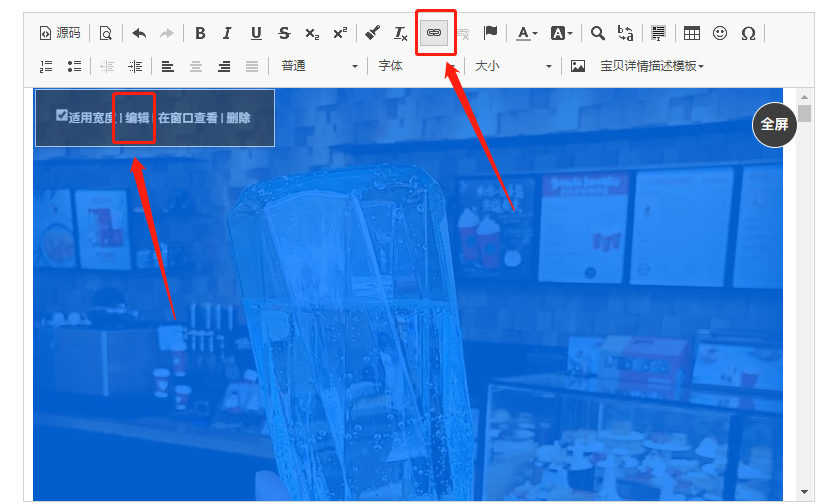Select the inserted glass image
The height and width of the screenshot is (504, 827).
click(408, 295)
